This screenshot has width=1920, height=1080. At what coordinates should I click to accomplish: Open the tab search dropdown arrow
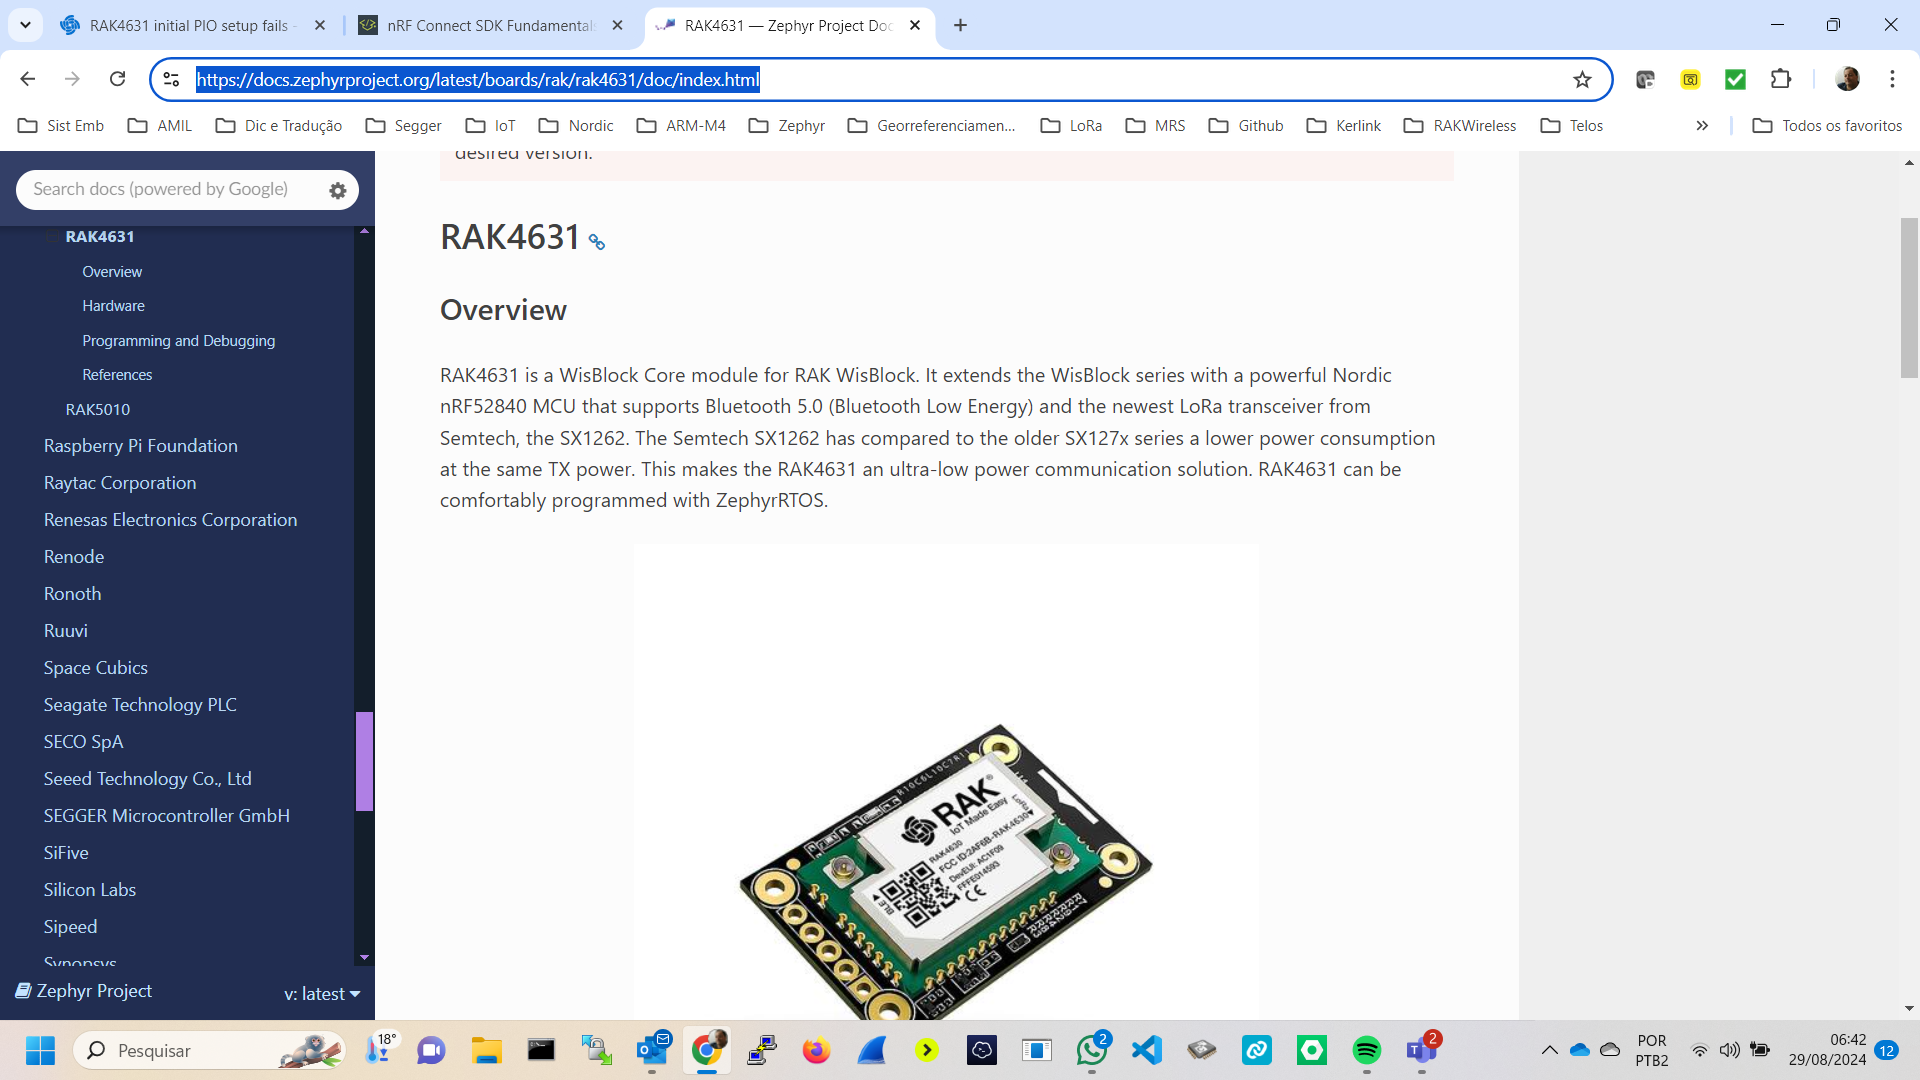pos(25,25)
